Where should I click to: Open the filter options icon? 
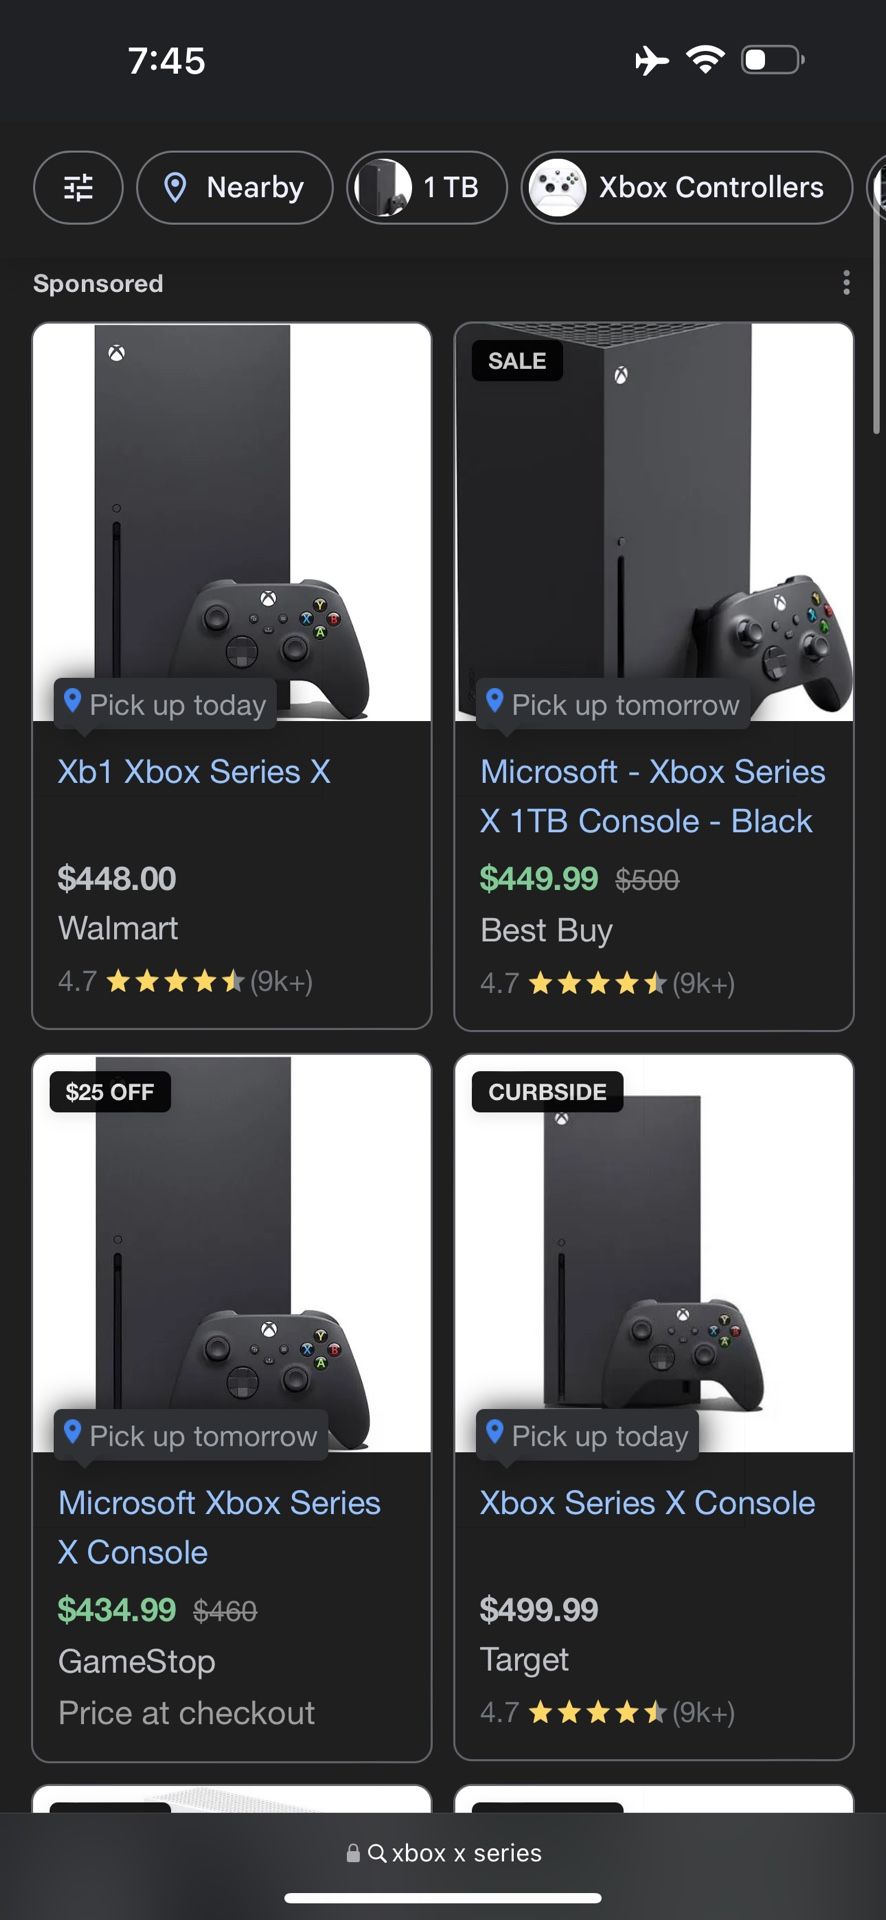pos(78,187)
